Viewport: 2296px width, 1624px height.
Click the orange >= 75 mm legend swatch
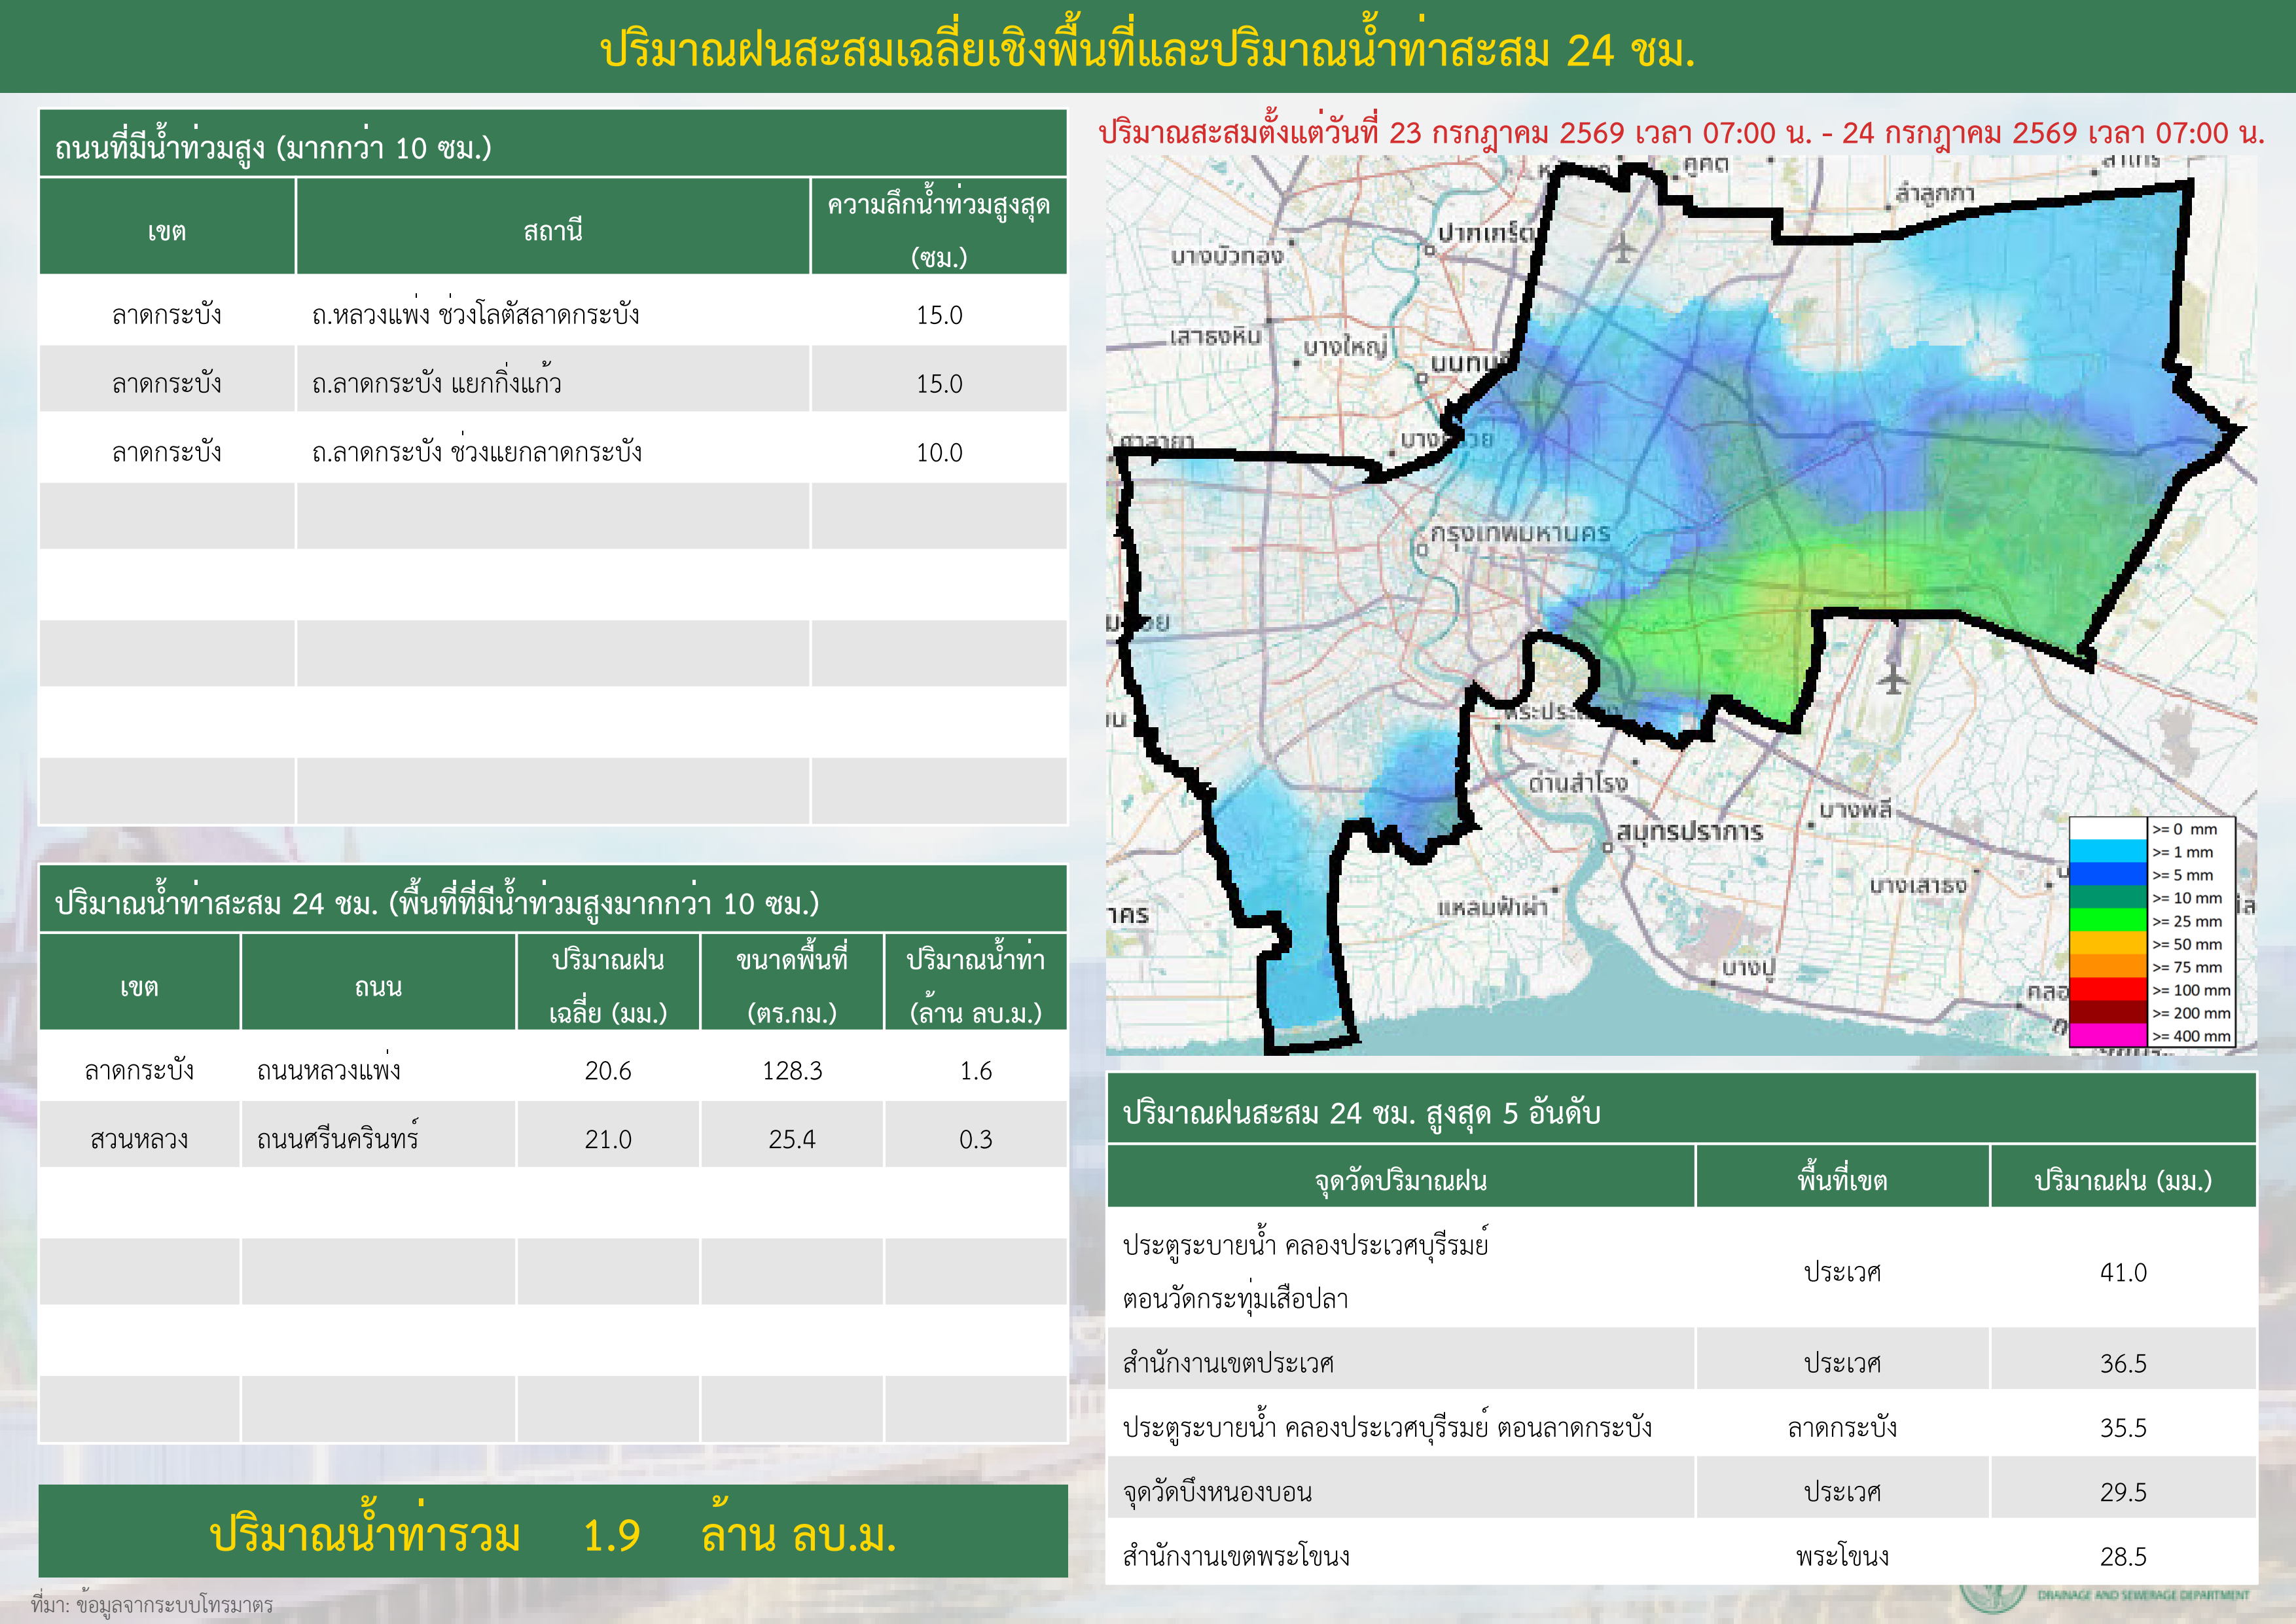pos(2108,967)
